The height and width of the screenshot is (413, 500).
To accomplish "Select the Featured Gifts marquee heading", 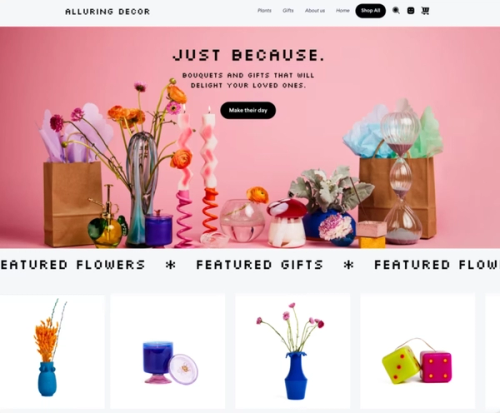I will coord(260,265).
